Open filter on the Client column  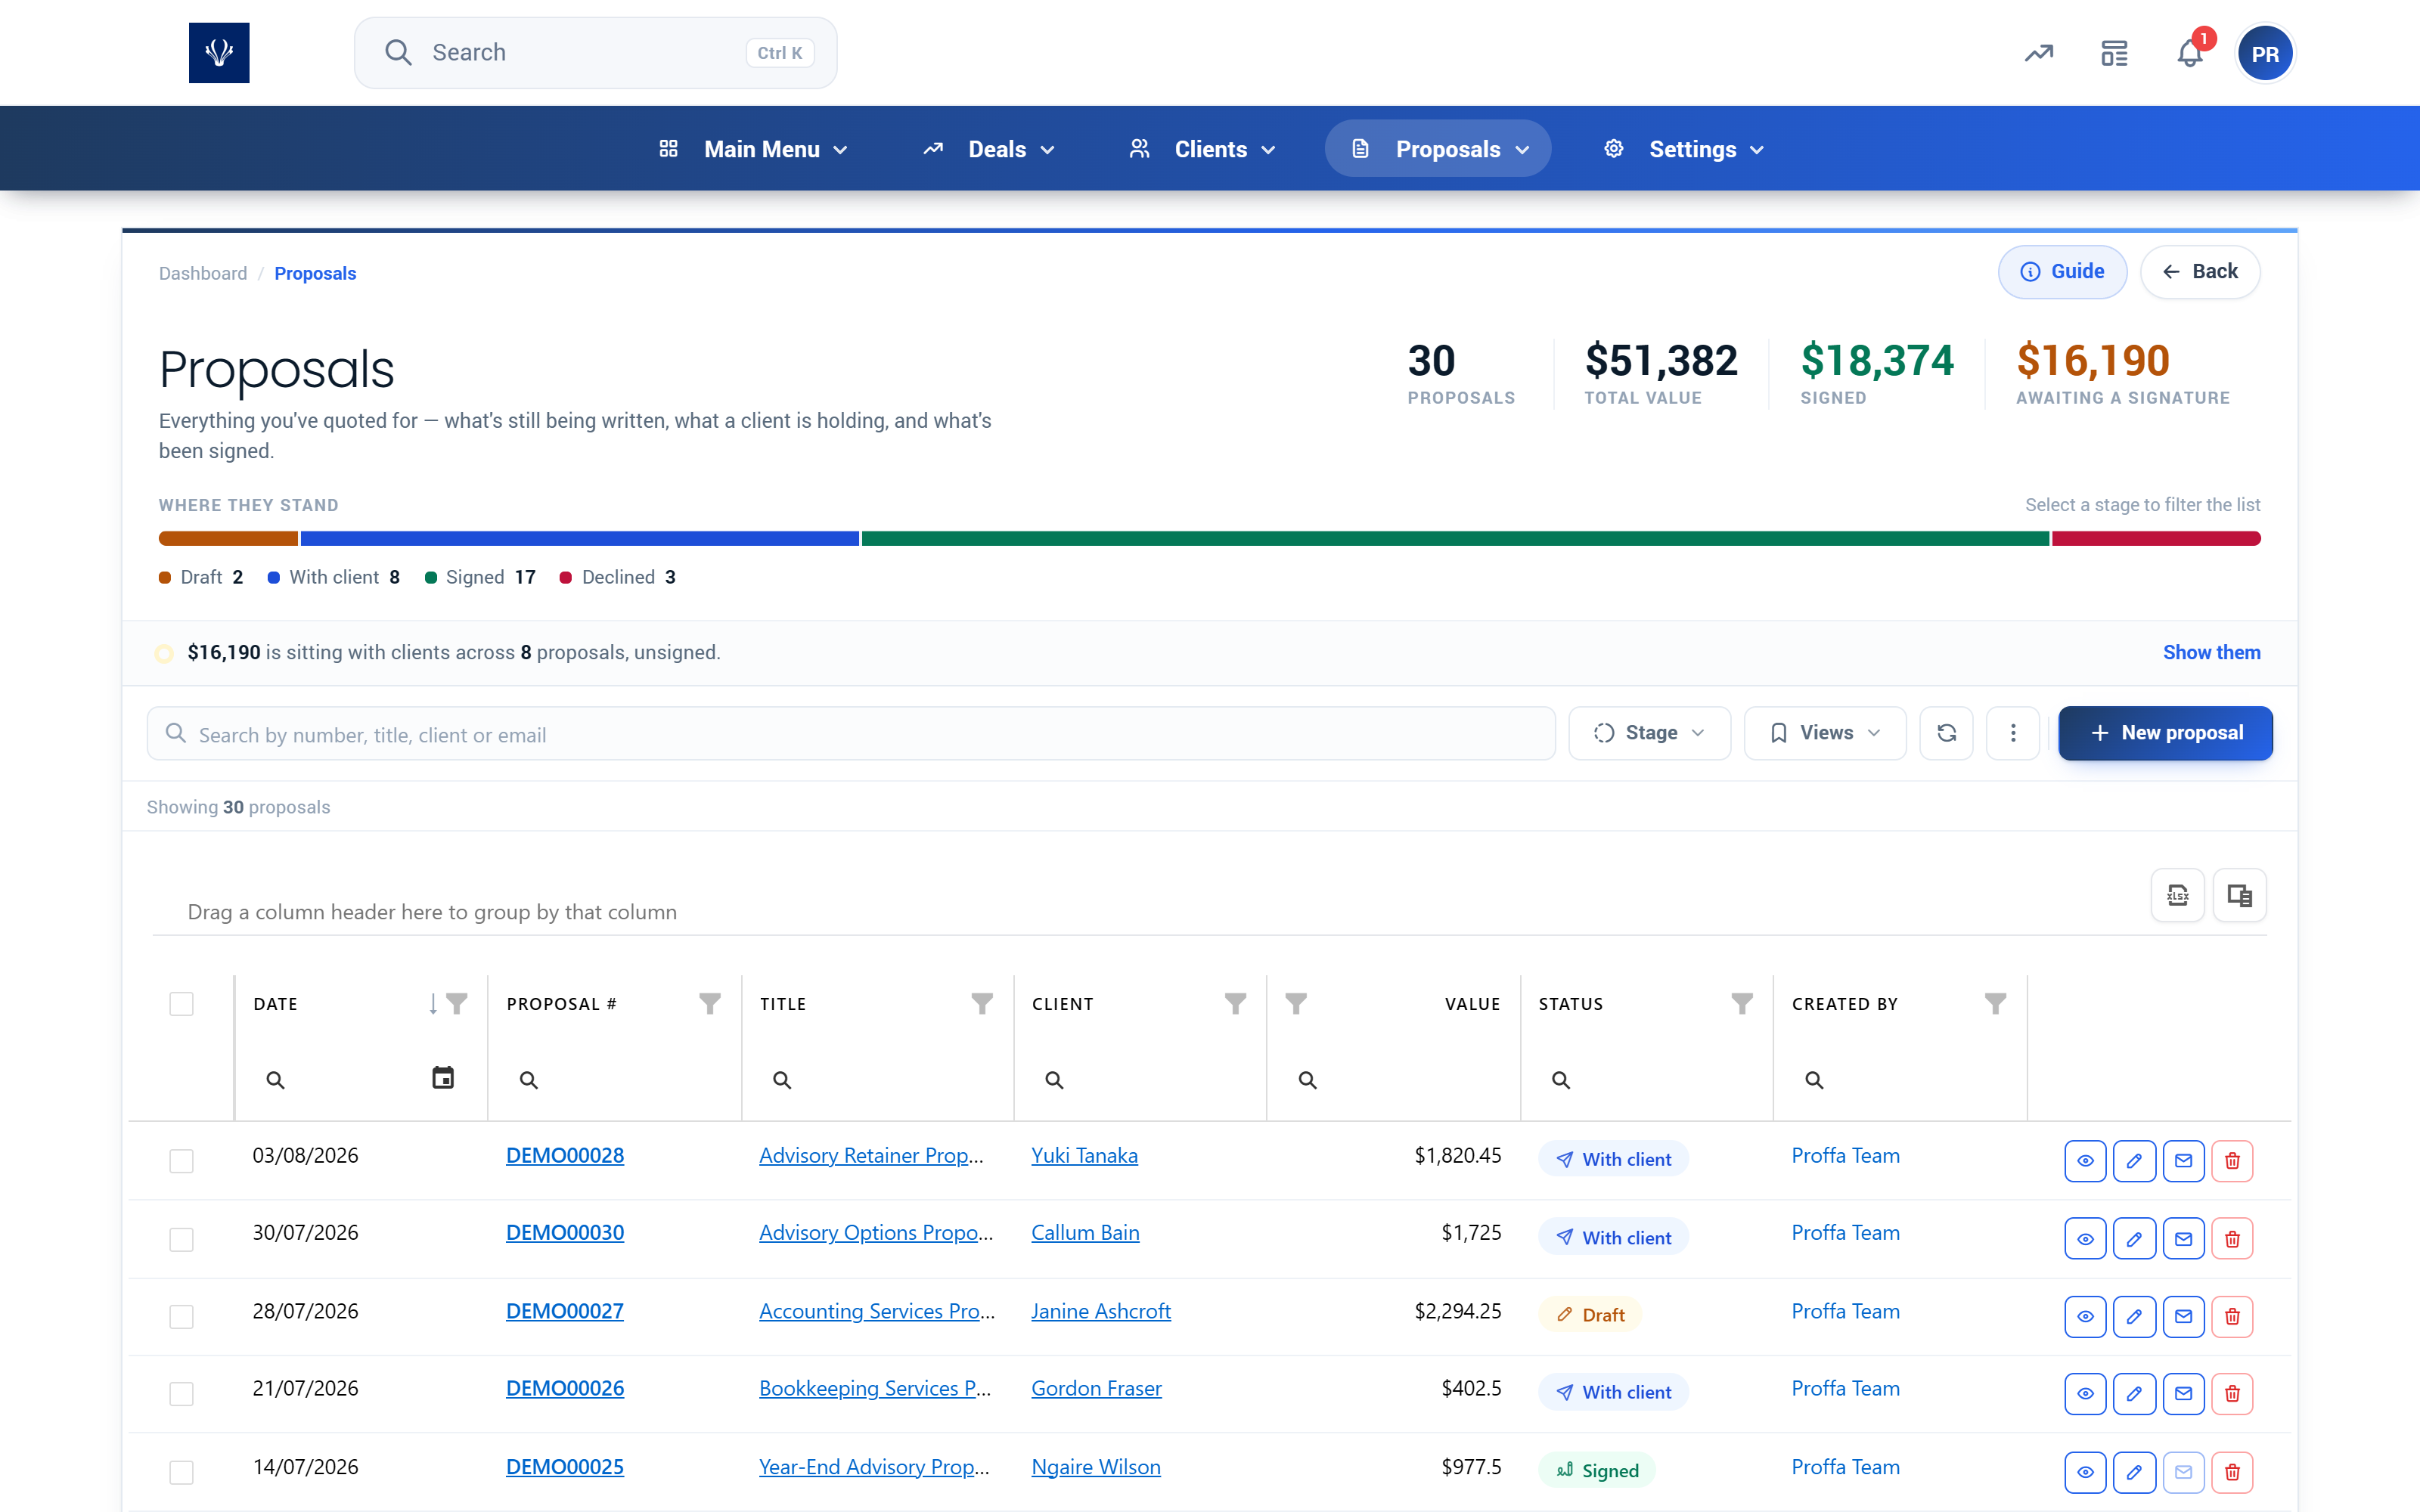click(1236, 1003)
